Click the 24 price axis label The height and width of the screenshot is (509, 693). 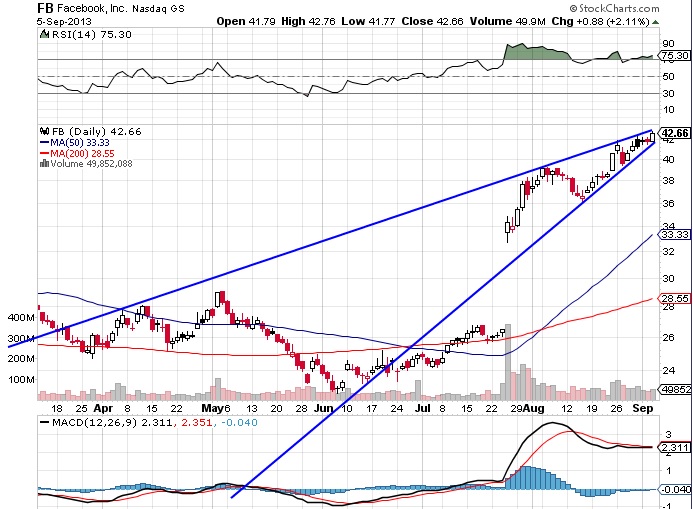tap(668, 370)
